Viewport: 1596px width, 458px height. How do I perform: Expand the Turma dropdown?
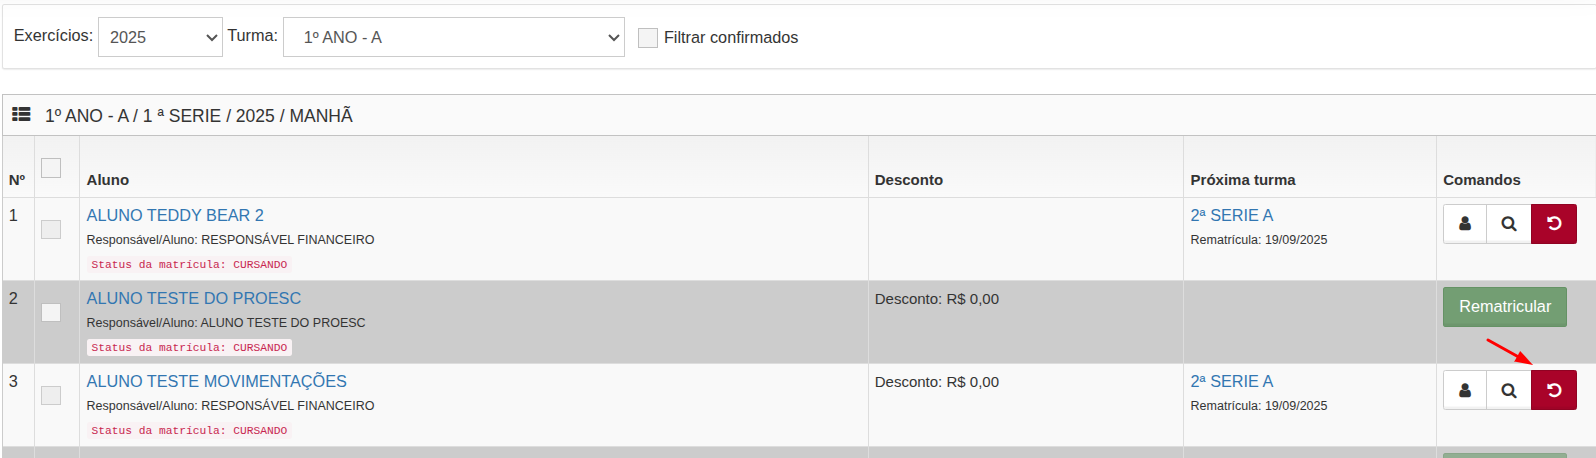pyautogui.click(x=454, y=37)
